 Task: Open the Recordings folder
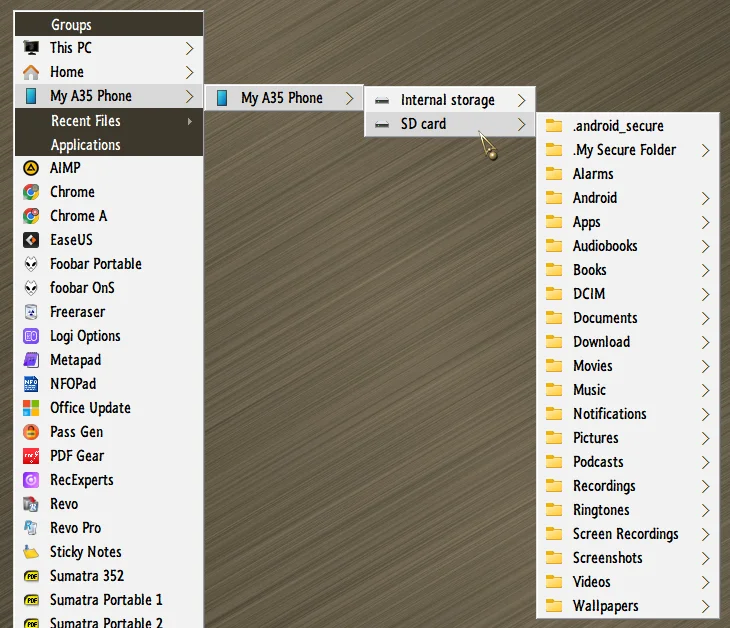[x=628, y=486]
